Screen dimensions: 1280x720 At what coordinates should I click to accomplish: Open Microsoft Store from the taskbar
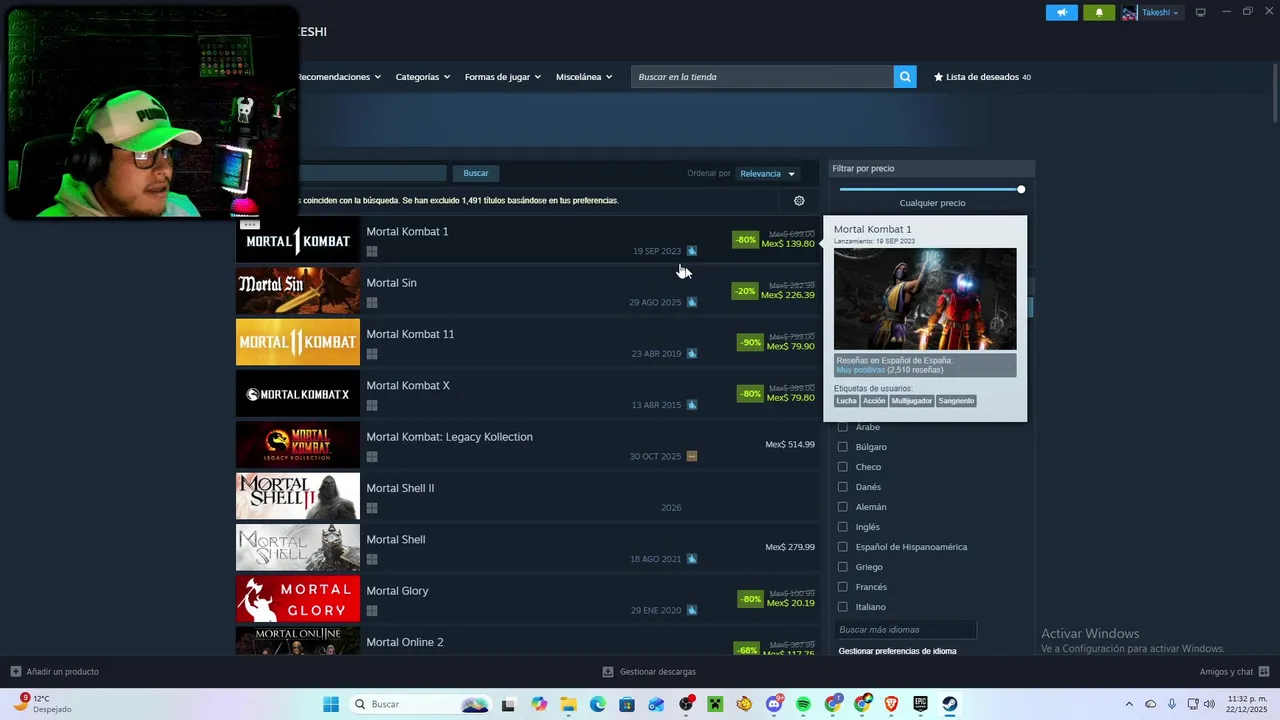point(627,704)
